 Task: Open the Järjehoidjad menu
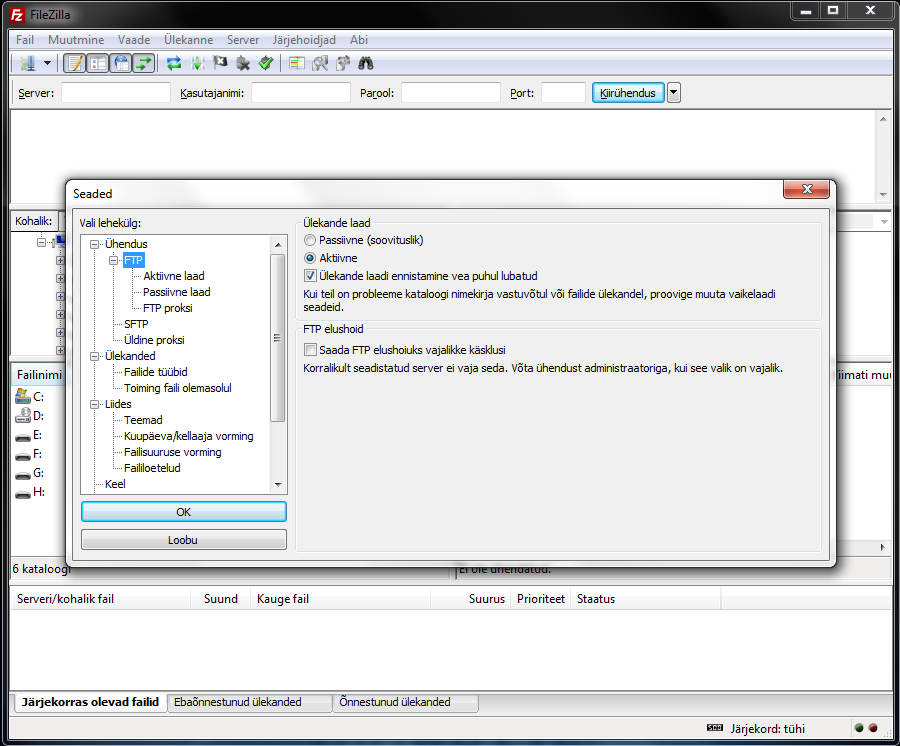coord(304,40)
